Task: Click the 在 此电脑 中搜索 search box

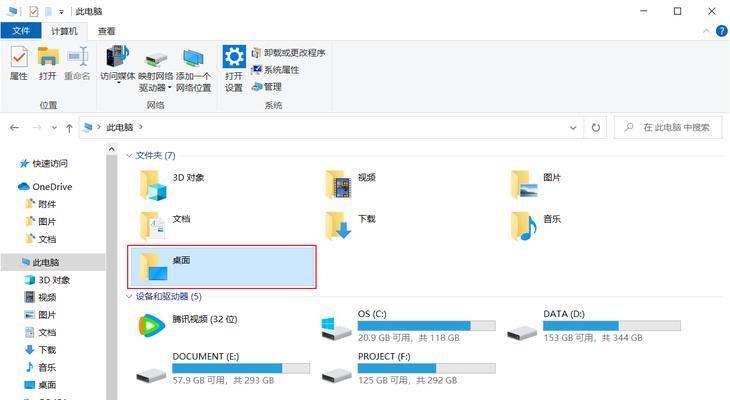Action: click(x=668, y=127)
